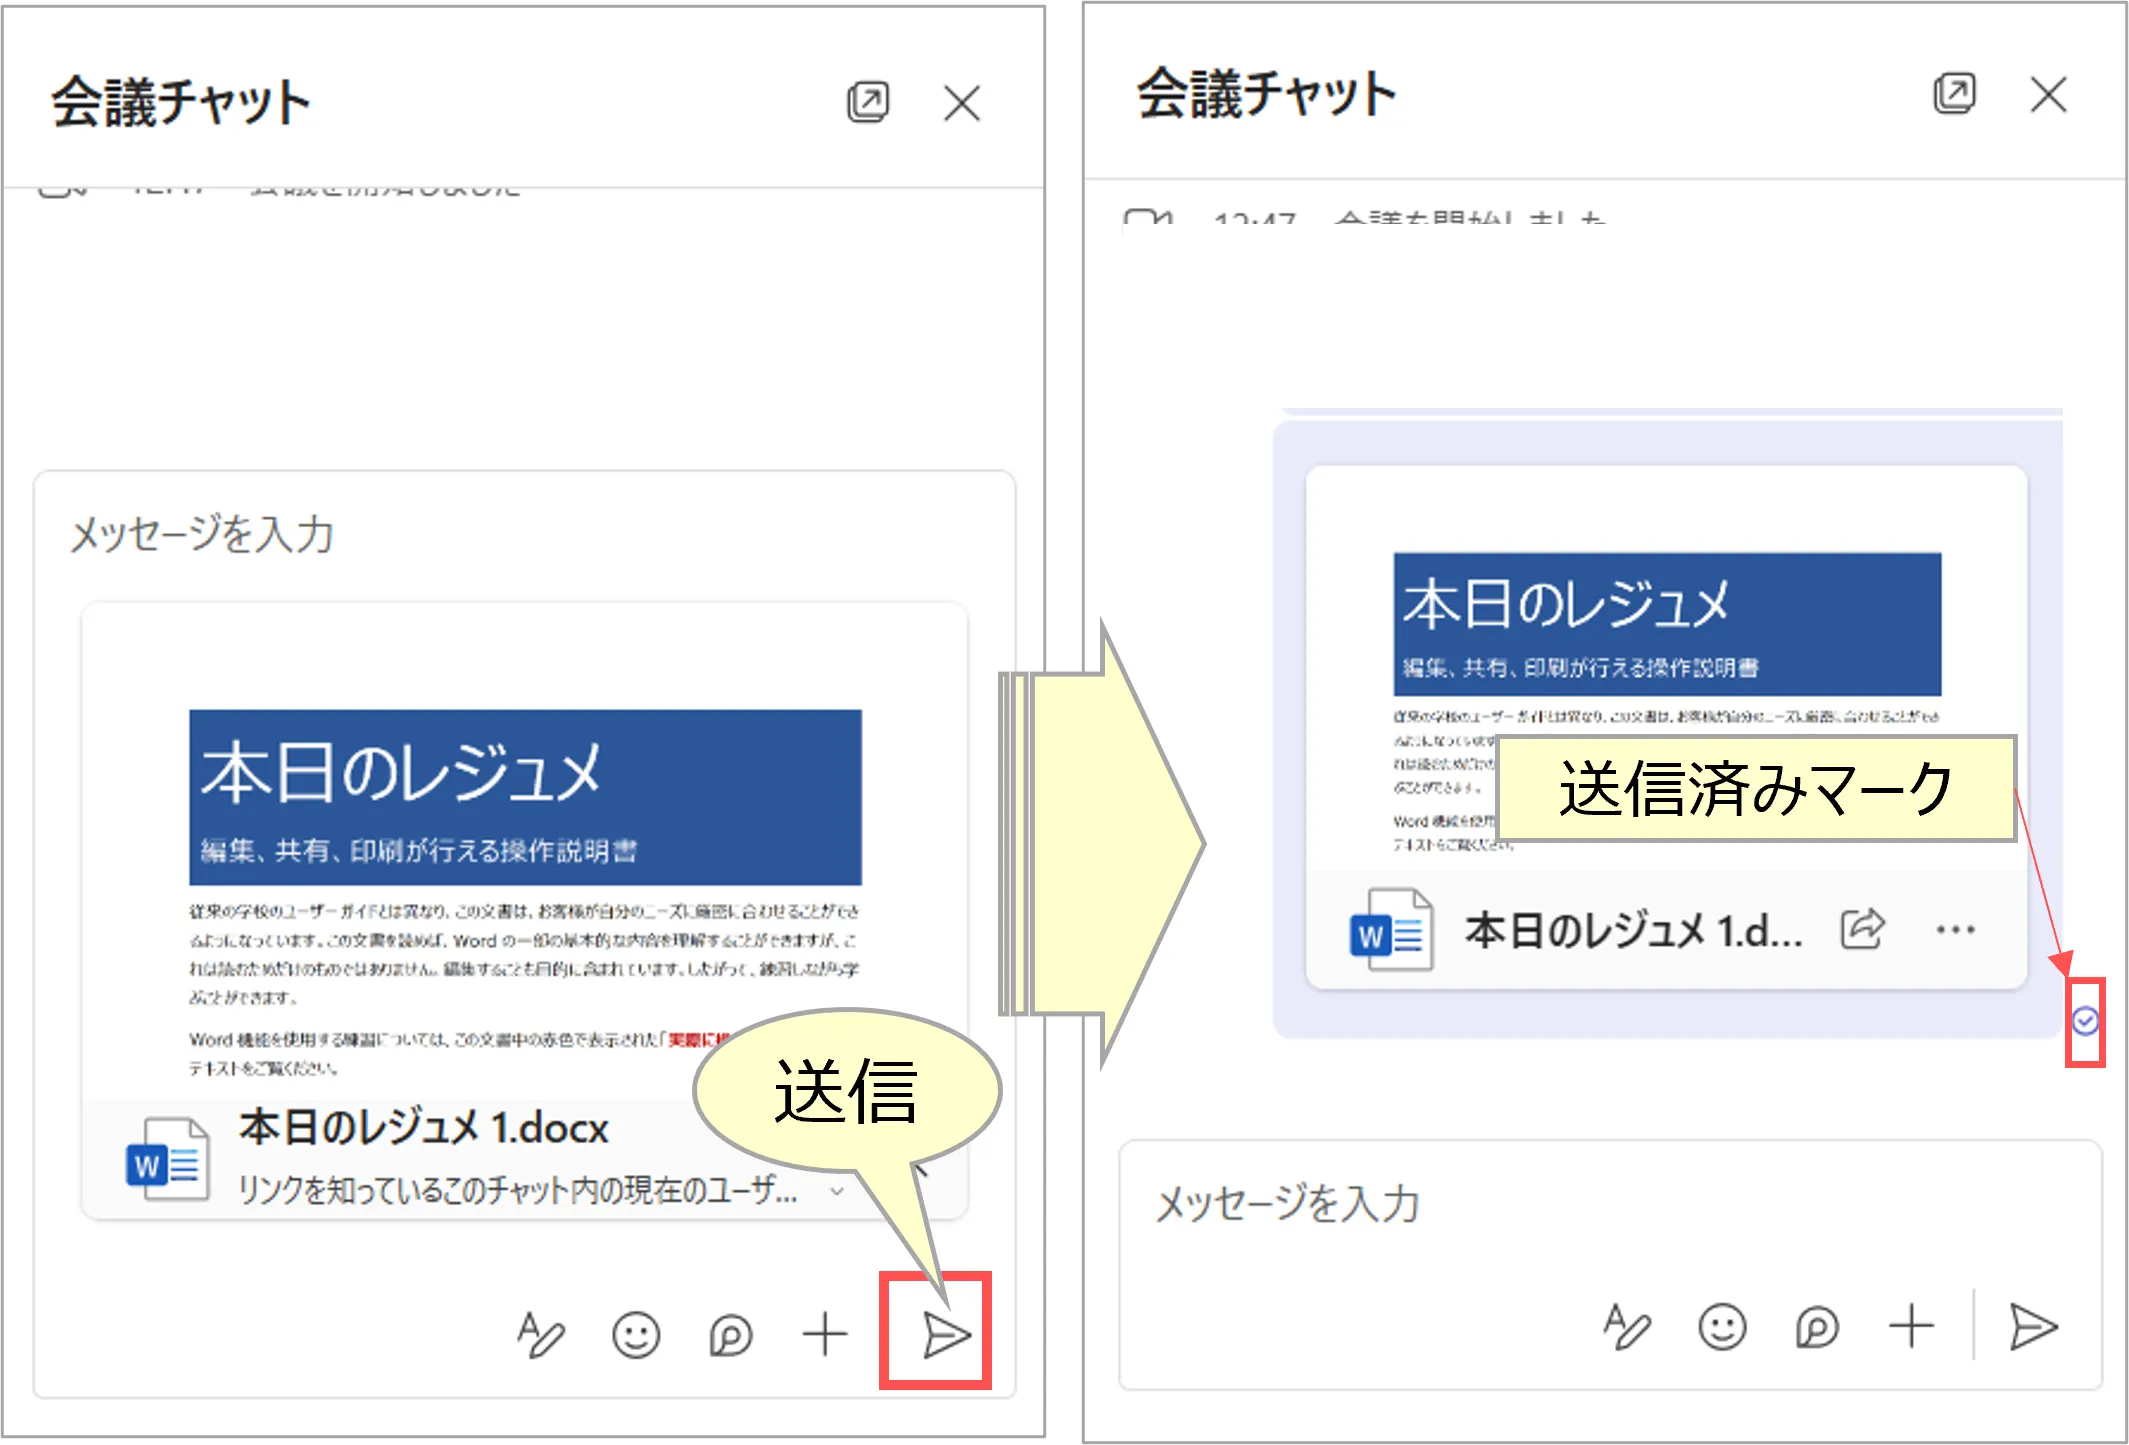The image size is (2129, 1445).
Task: Open the sent 本日のレジュメ 1.d... file link
Action: [x=1632, y=931]
